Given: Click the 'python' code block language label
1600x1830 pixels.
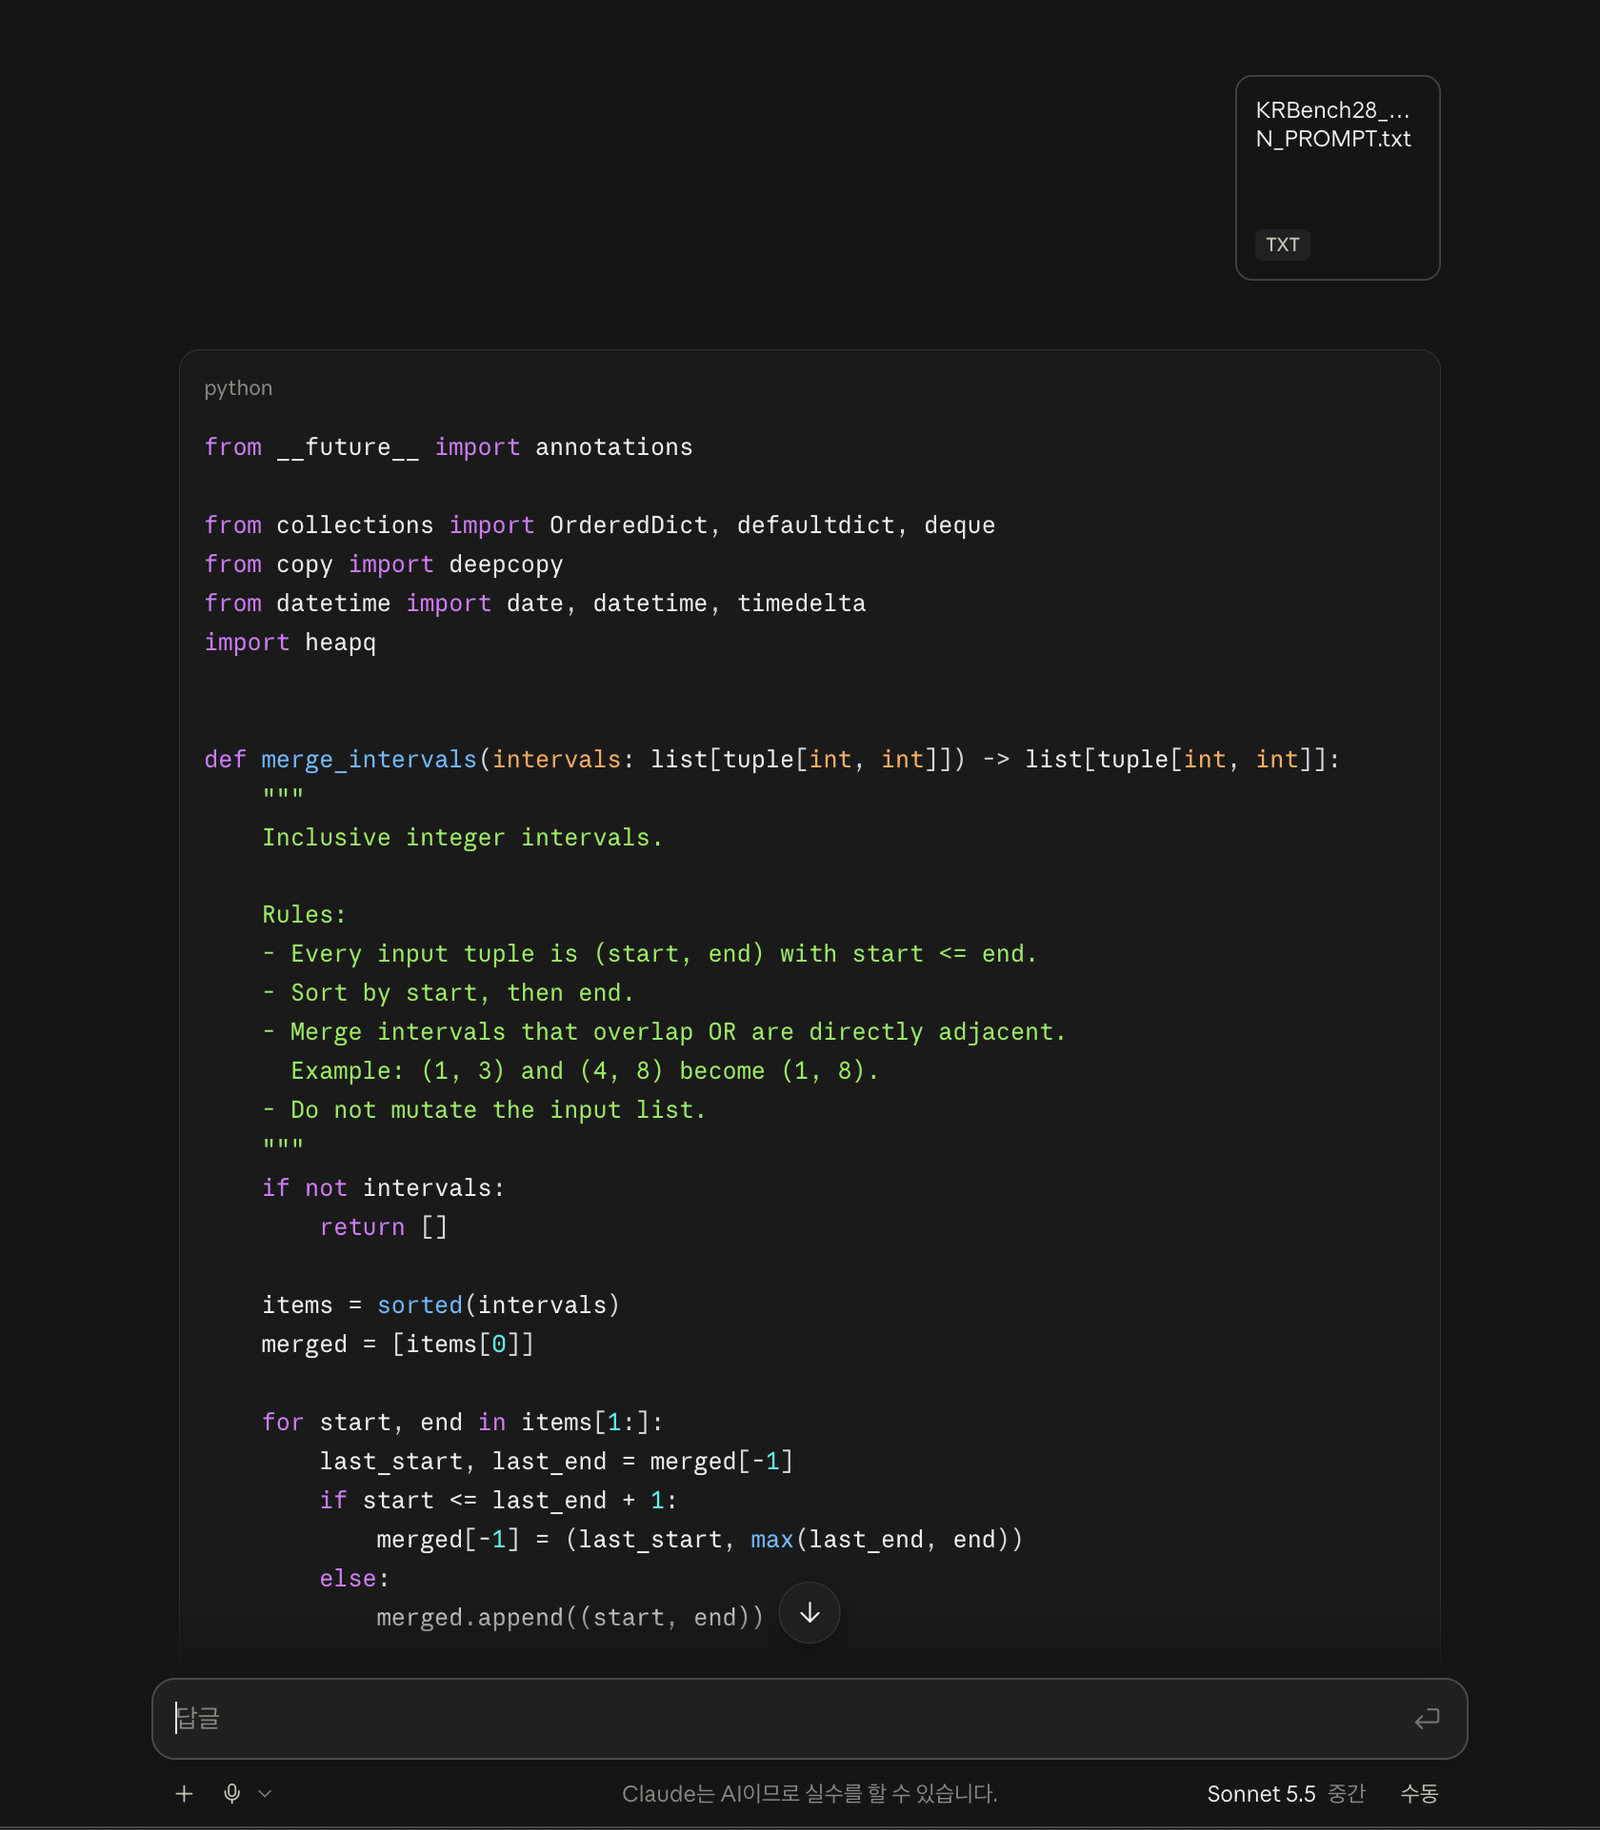Looking at the screenshot, I should pyautogui.click(x=238, y=388).
